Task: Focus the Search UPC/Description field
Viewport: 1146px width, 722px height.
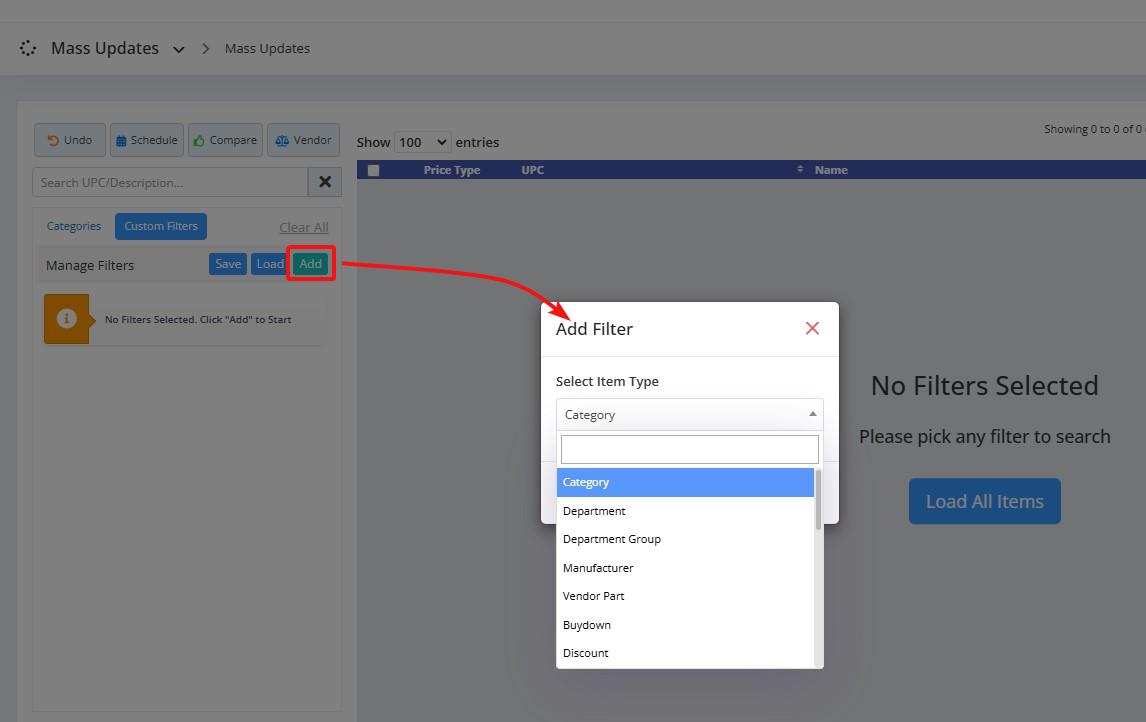Action: click(170, 182)
